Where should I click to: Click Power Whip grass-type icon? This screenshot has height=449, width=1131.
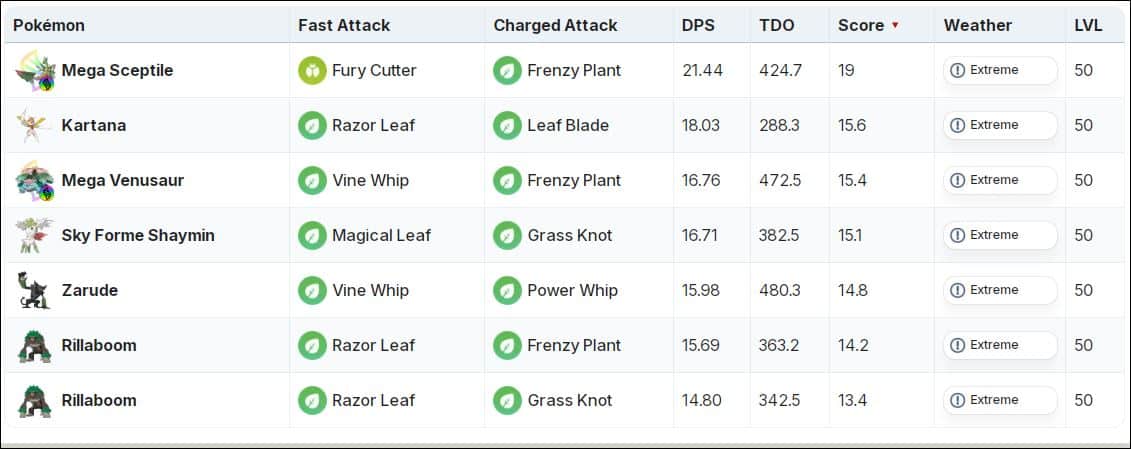(x=507, y=290)
